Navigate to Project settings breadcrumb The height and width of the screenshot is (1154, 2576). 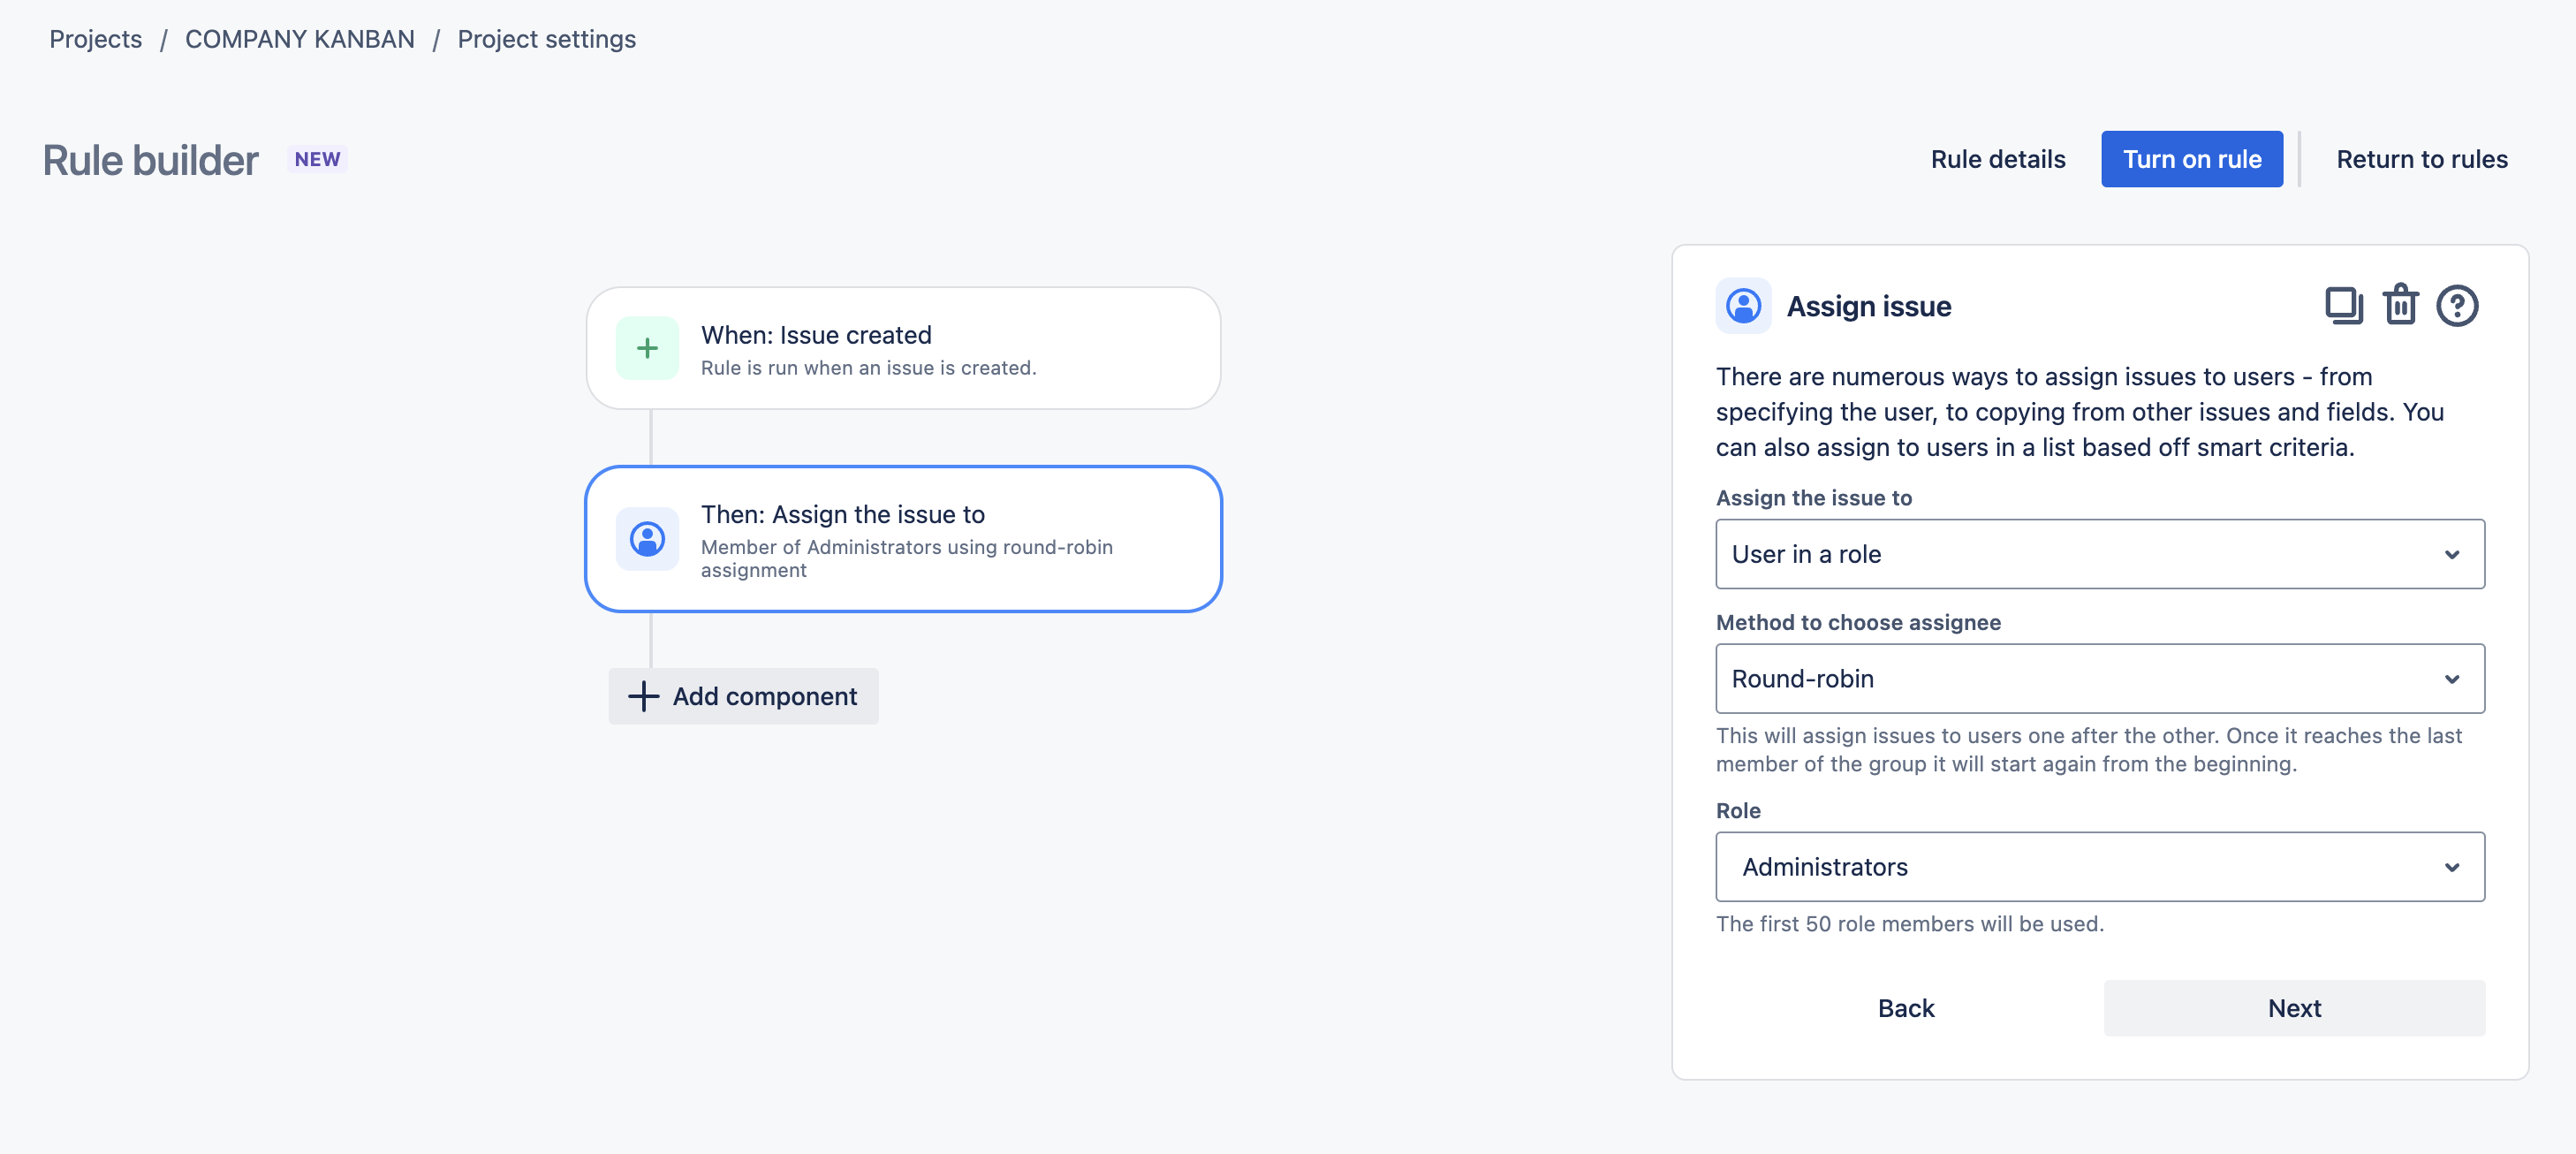[x=546, y=39]
